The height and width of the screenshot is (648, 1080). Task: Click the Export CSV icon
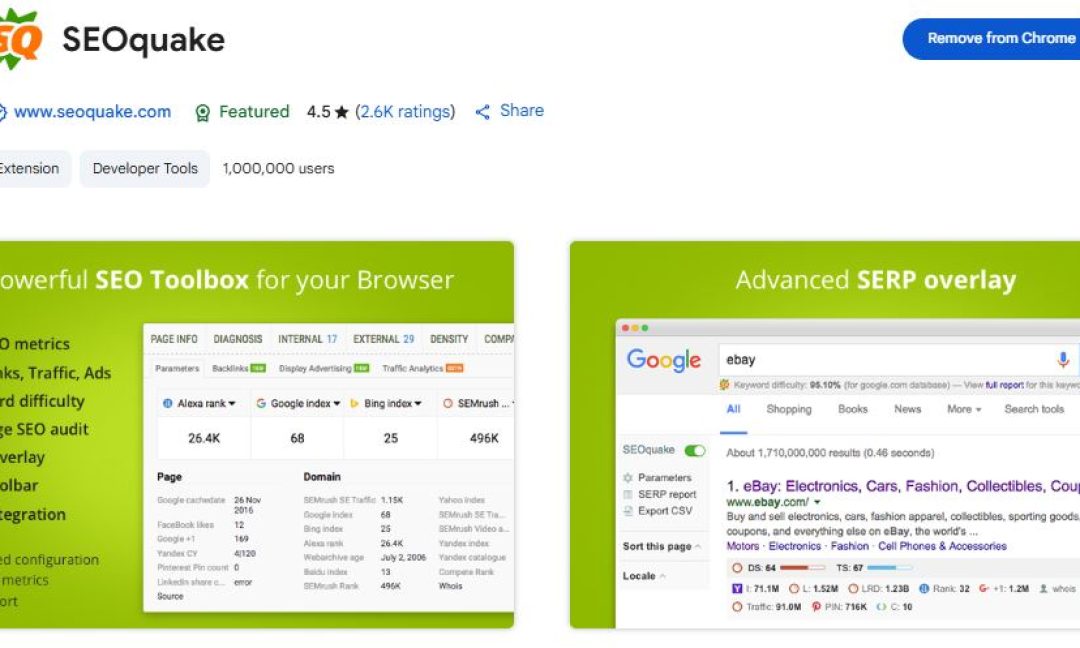click(627, 511)
